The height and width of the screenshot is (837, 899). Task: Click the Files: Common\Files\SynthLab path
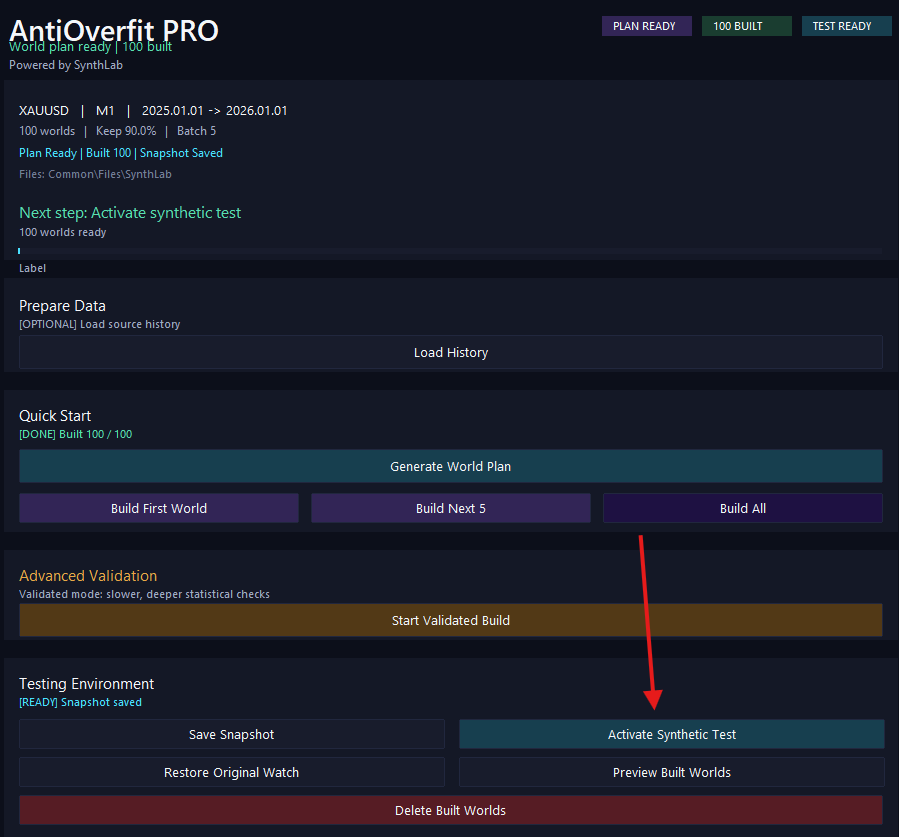point(95,174)
